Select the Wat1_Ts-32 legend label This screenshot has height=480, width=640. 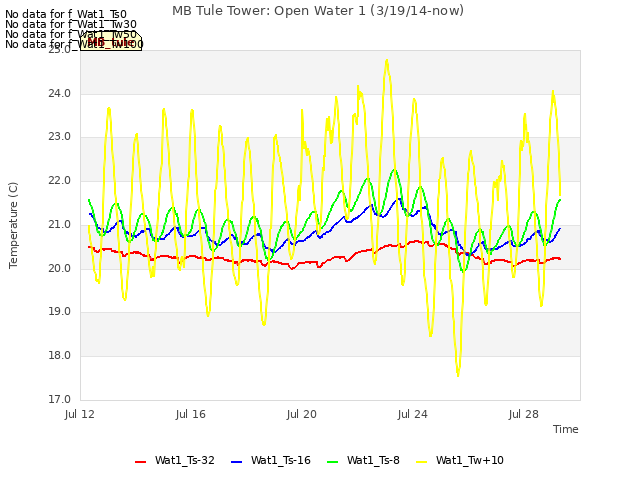coord(184,460)
